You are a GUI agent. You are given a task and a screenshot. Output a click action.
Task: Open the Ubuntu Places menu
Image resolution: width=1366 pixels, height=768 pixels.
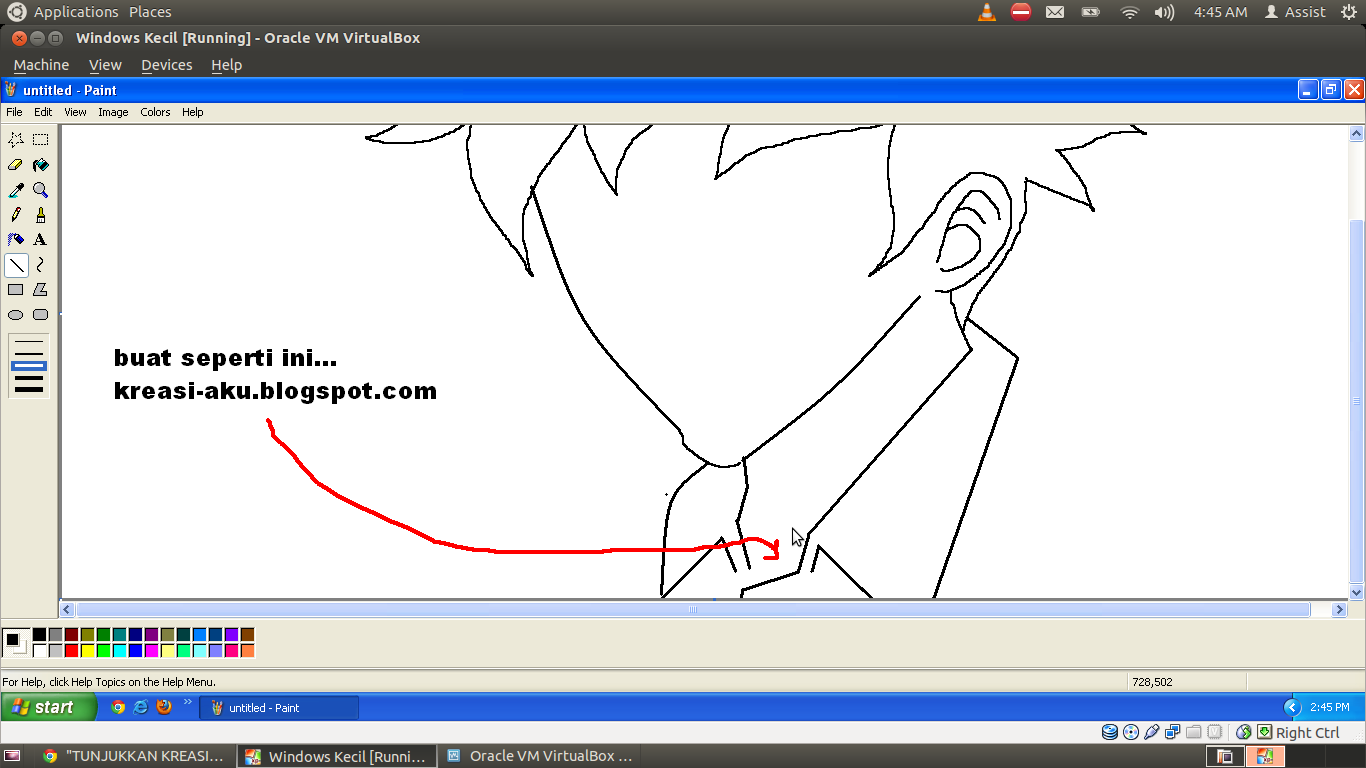pos(150,12)
